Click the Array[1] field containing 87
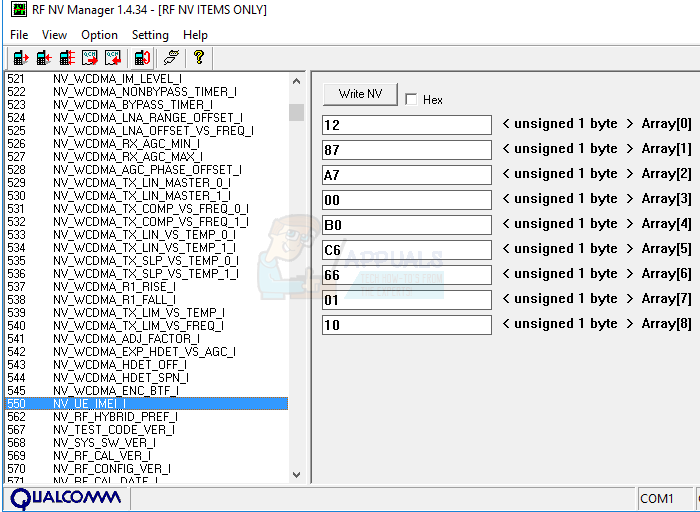The image size is (700, 512). coord(407,150)
